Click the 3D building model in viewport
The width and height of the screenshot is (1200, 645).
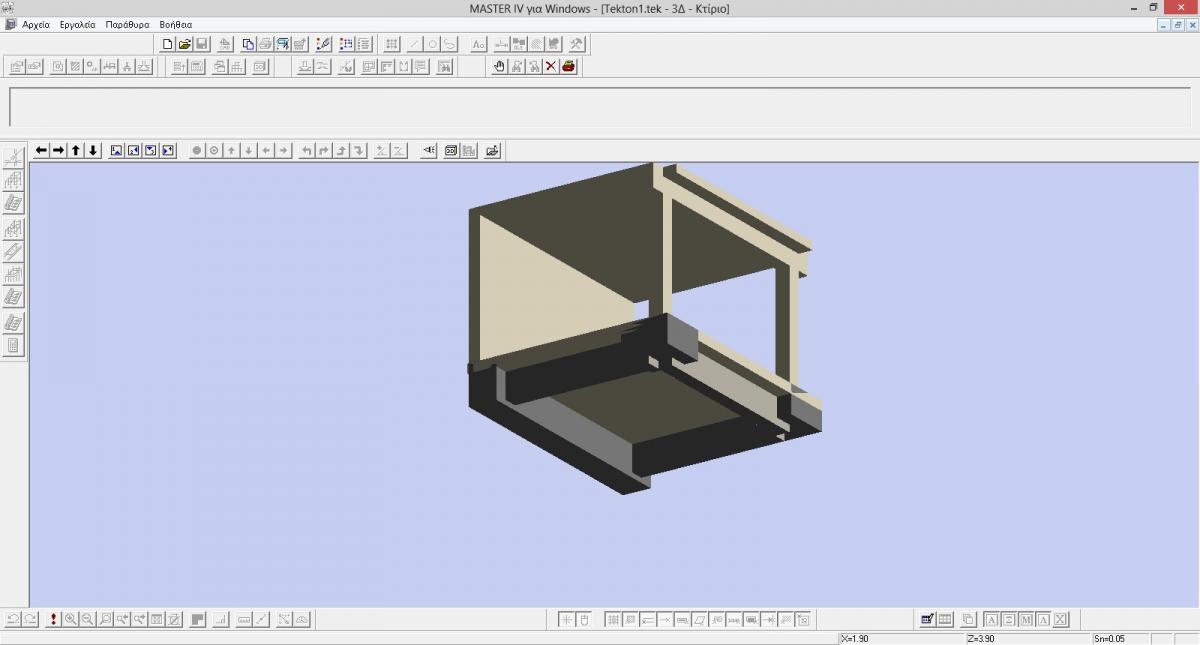coord(640,330)
